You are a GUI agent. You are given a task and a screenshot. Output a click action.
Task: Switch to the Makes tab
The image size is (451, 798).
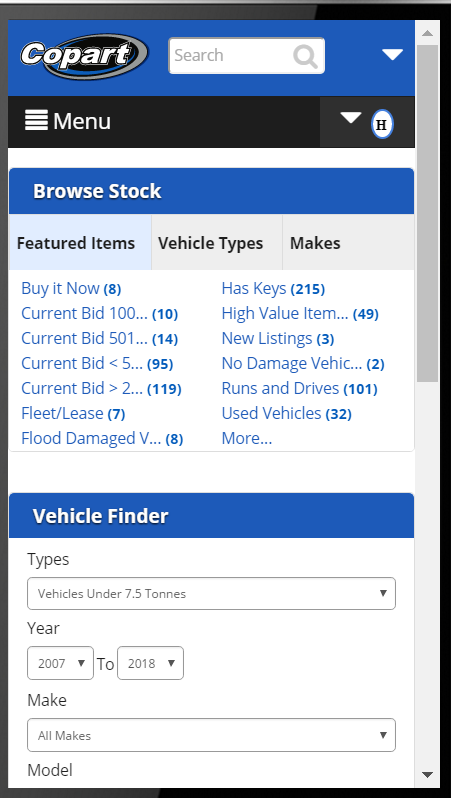coord(348,243)
